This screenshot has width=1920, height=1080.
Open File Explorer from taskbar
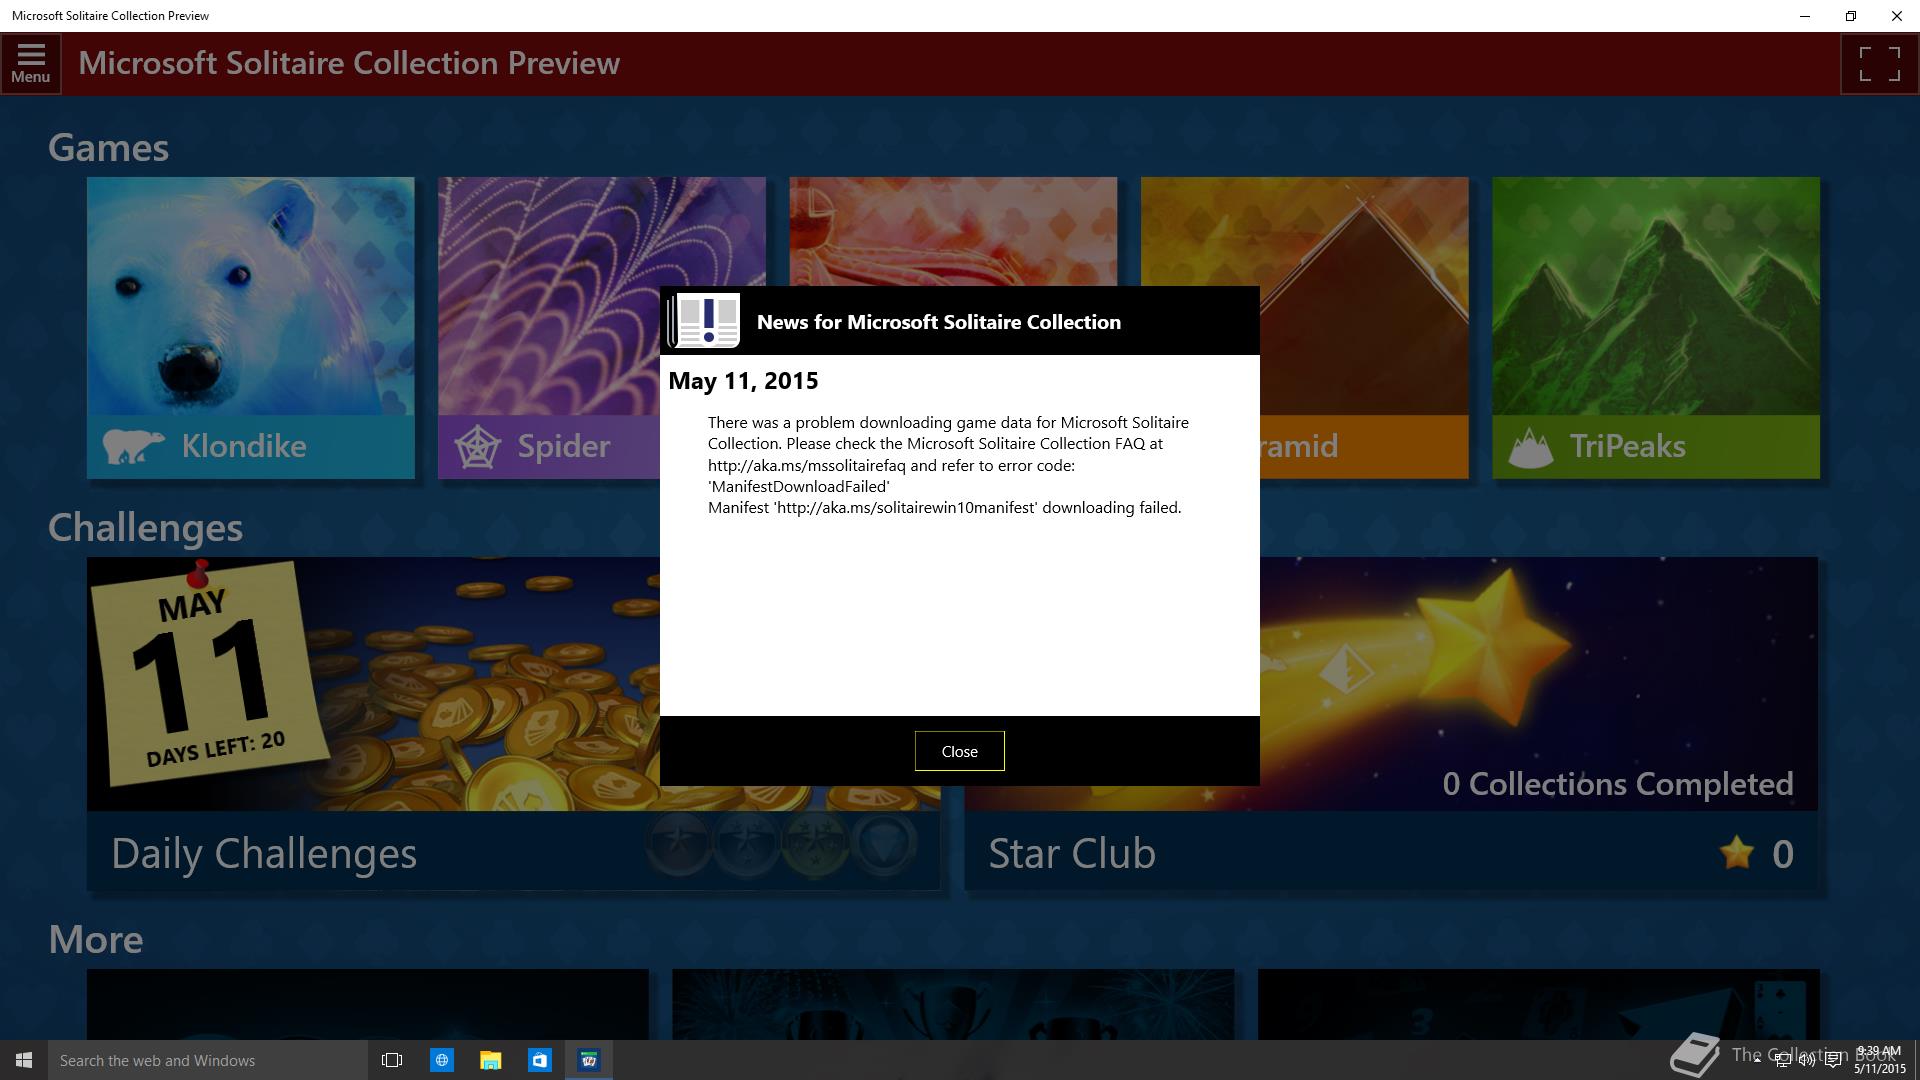click(490, 1060)
